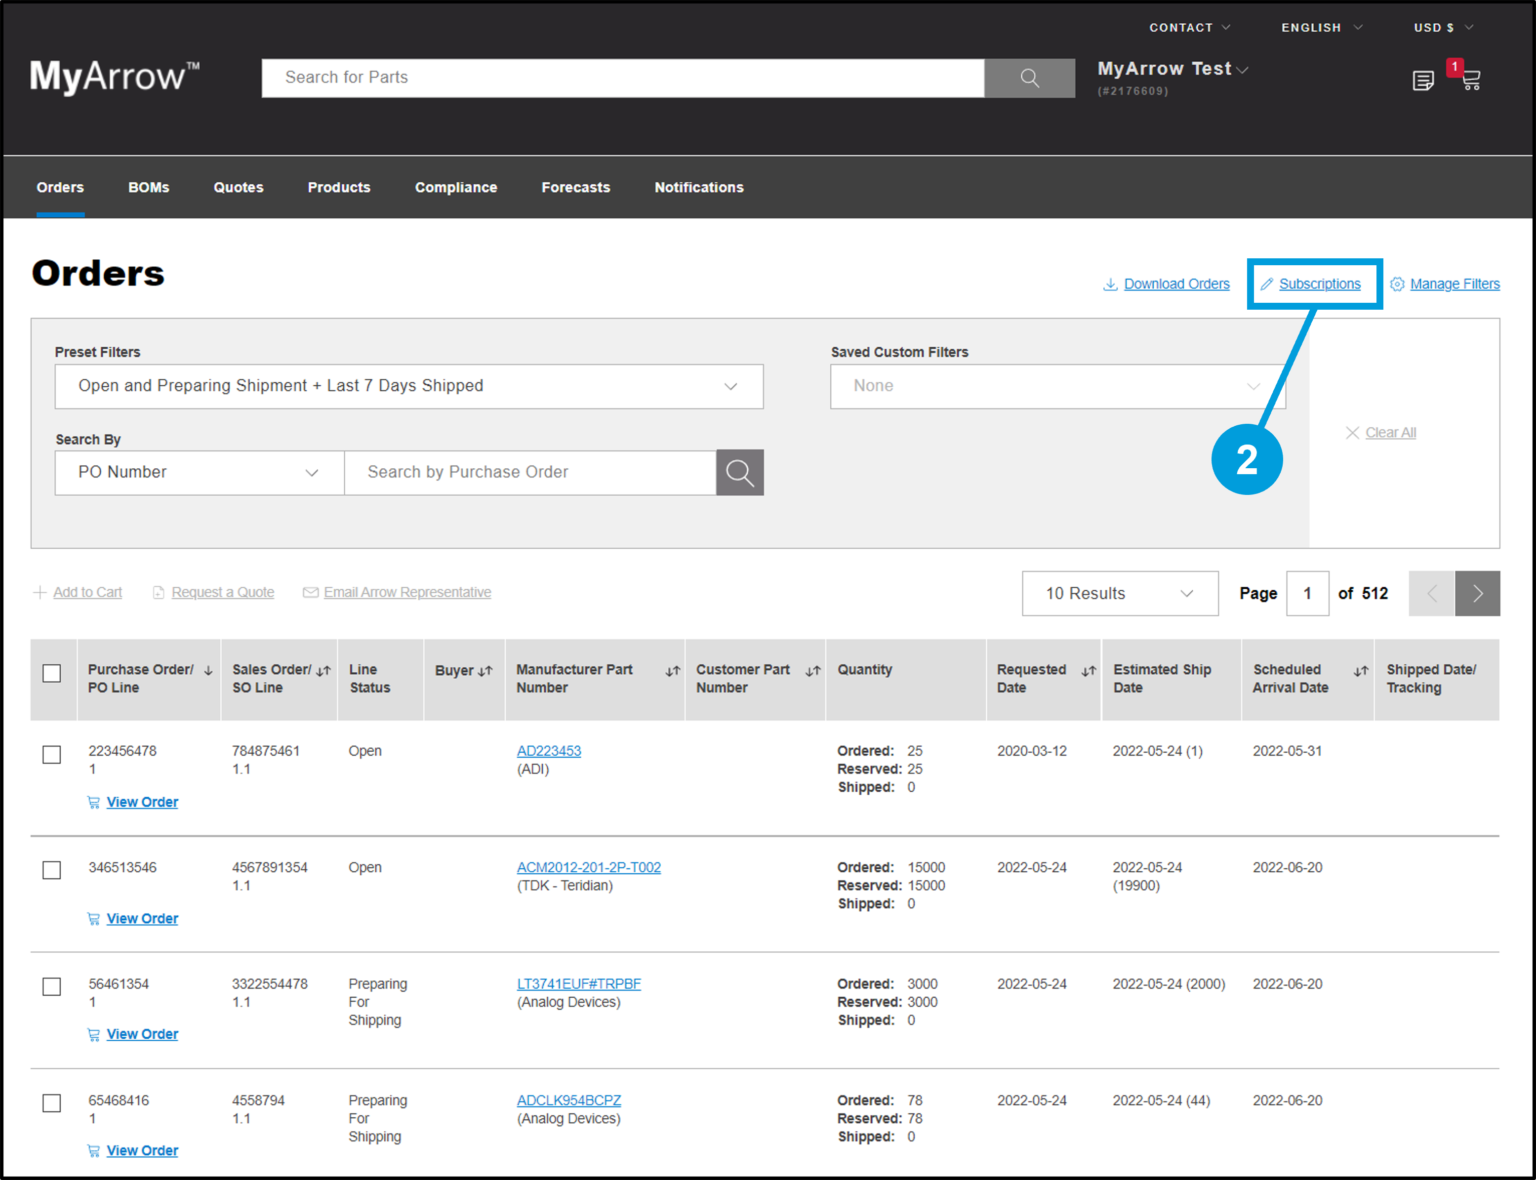The image size is (1536, 1180).
Task: Open the Forecasts tab
Action: (575, 187)
